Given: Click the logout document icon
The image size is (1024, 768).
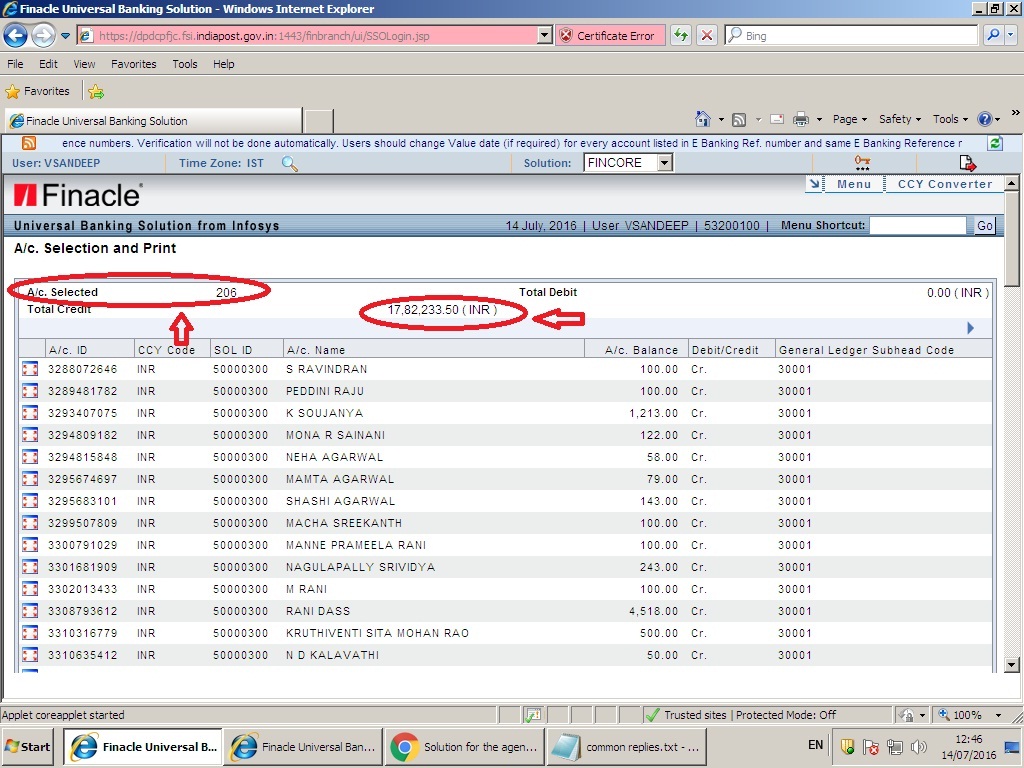Looking at the screenshot, I should pos(967,163).
